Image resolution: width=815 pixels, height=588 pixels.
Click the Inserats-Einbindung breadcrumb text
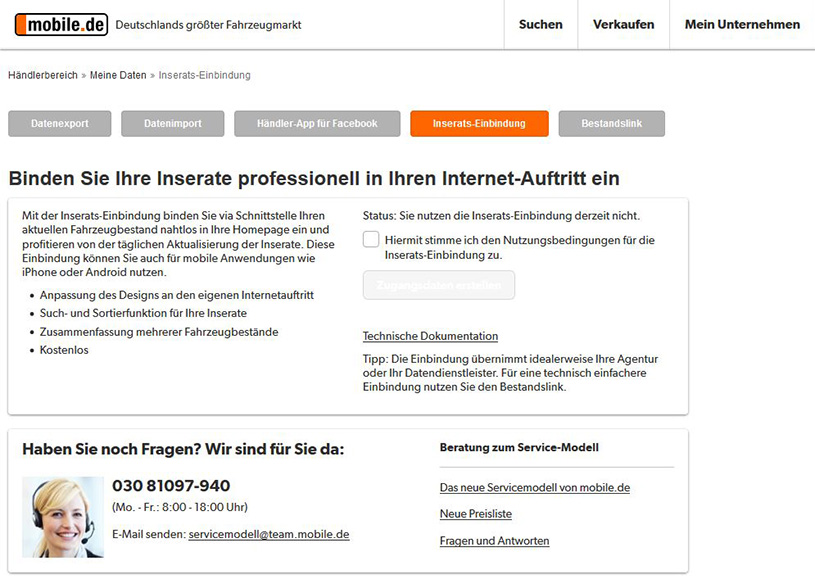[x=204, y=75]
